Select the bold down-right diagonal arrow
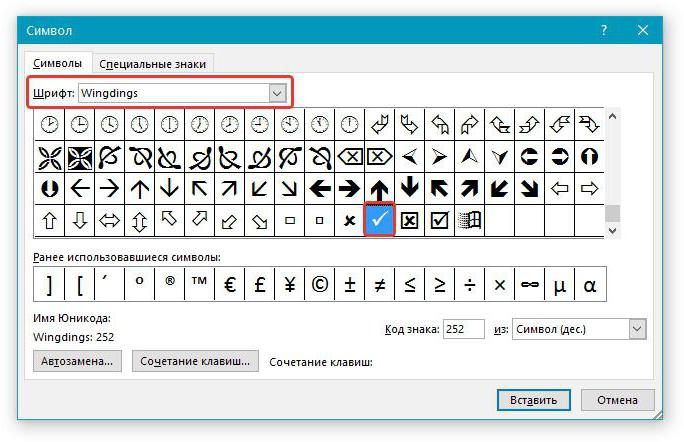684x442 pixels. pos(529,188)
